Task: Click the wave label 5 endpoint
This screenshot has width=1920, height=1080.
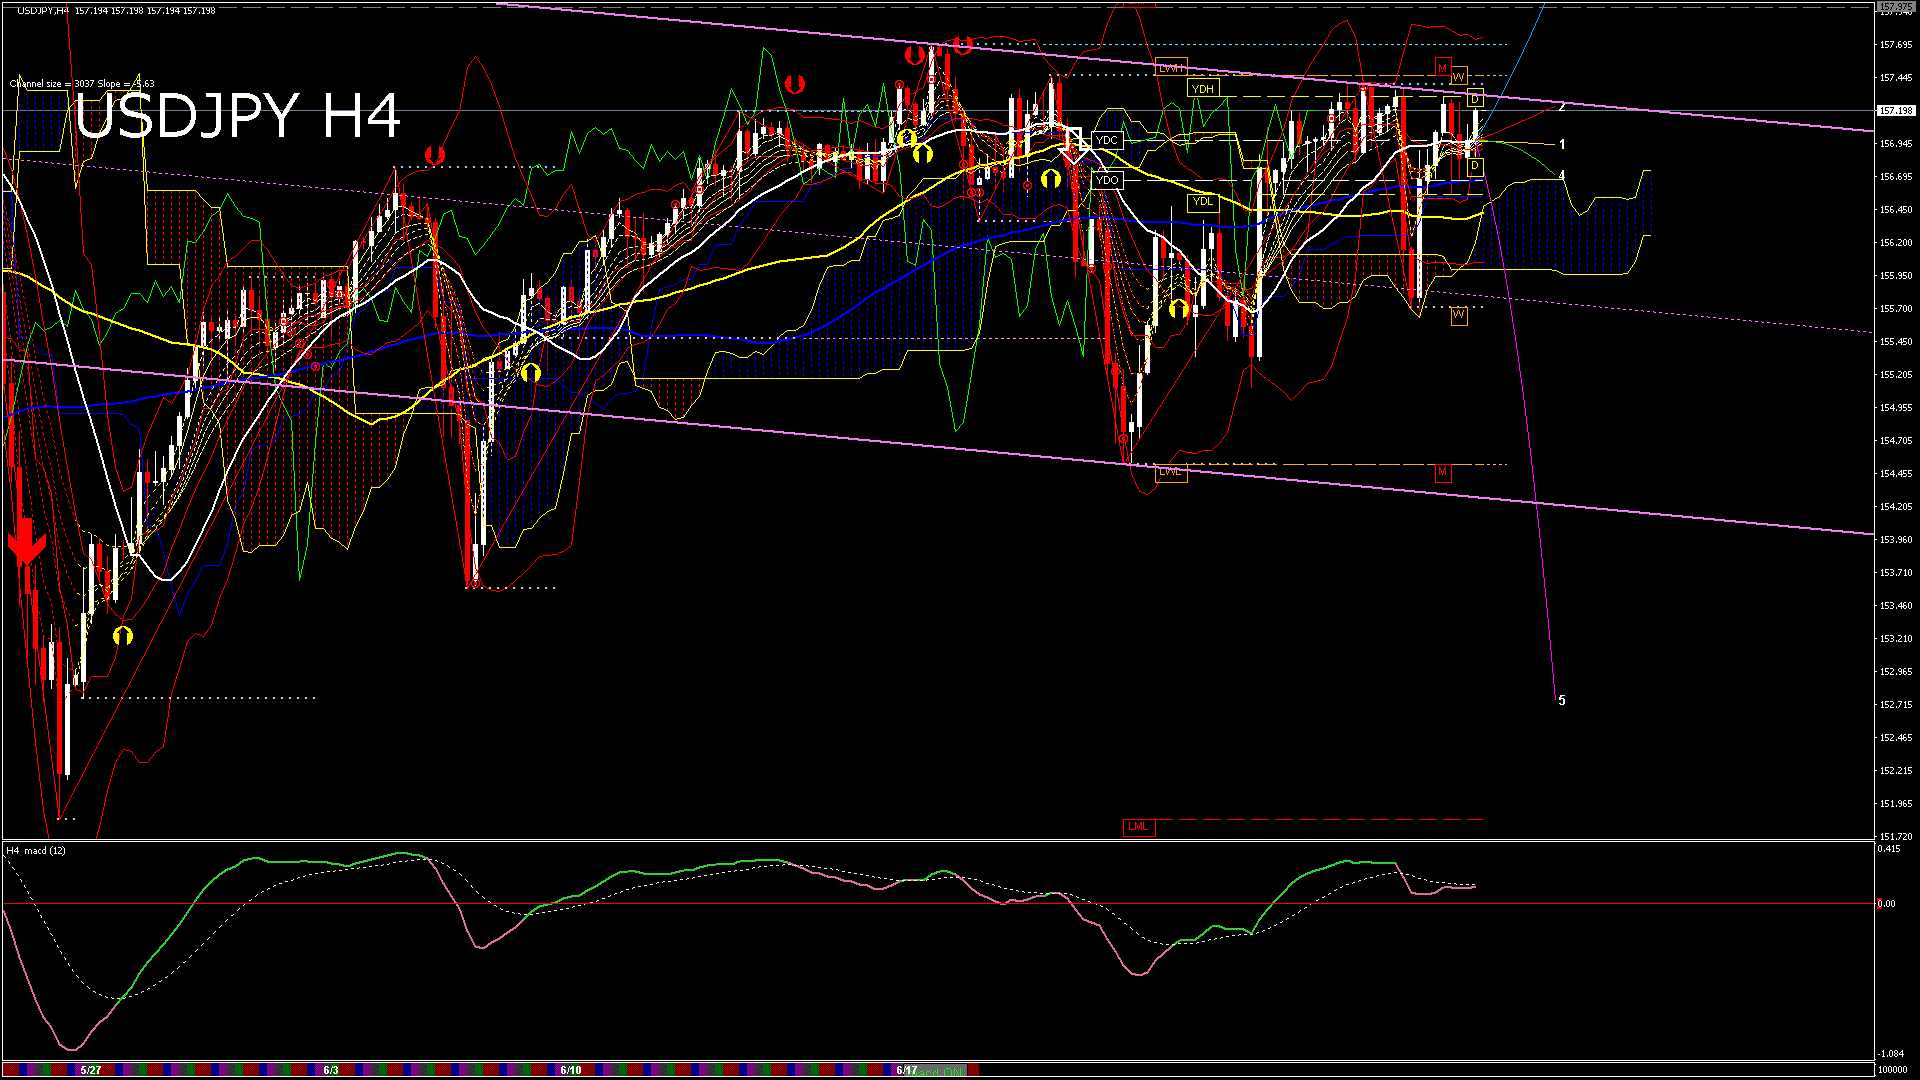Action: [x=1562, y=700]
